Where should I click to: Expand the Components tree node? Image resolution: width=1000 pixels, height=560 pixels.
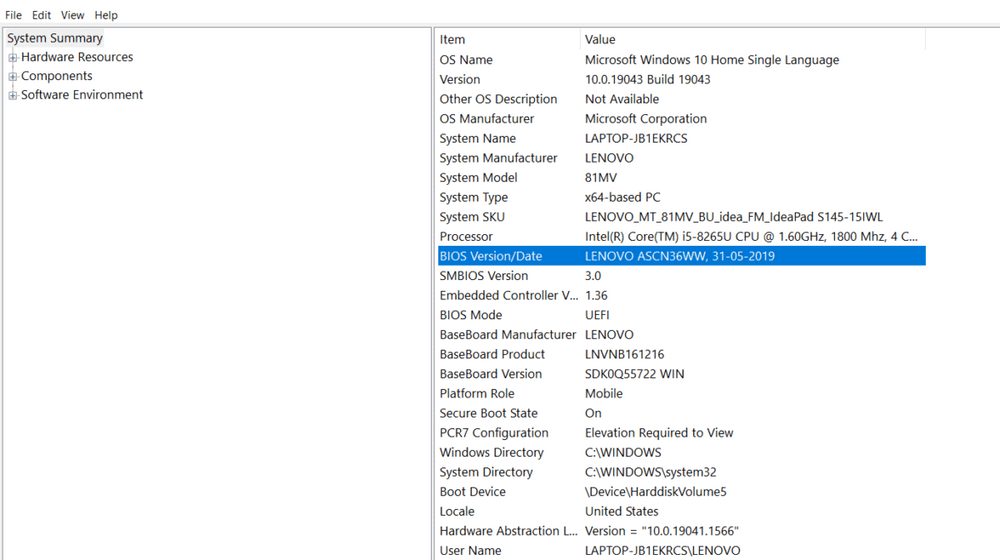click(x=13, y=77)
